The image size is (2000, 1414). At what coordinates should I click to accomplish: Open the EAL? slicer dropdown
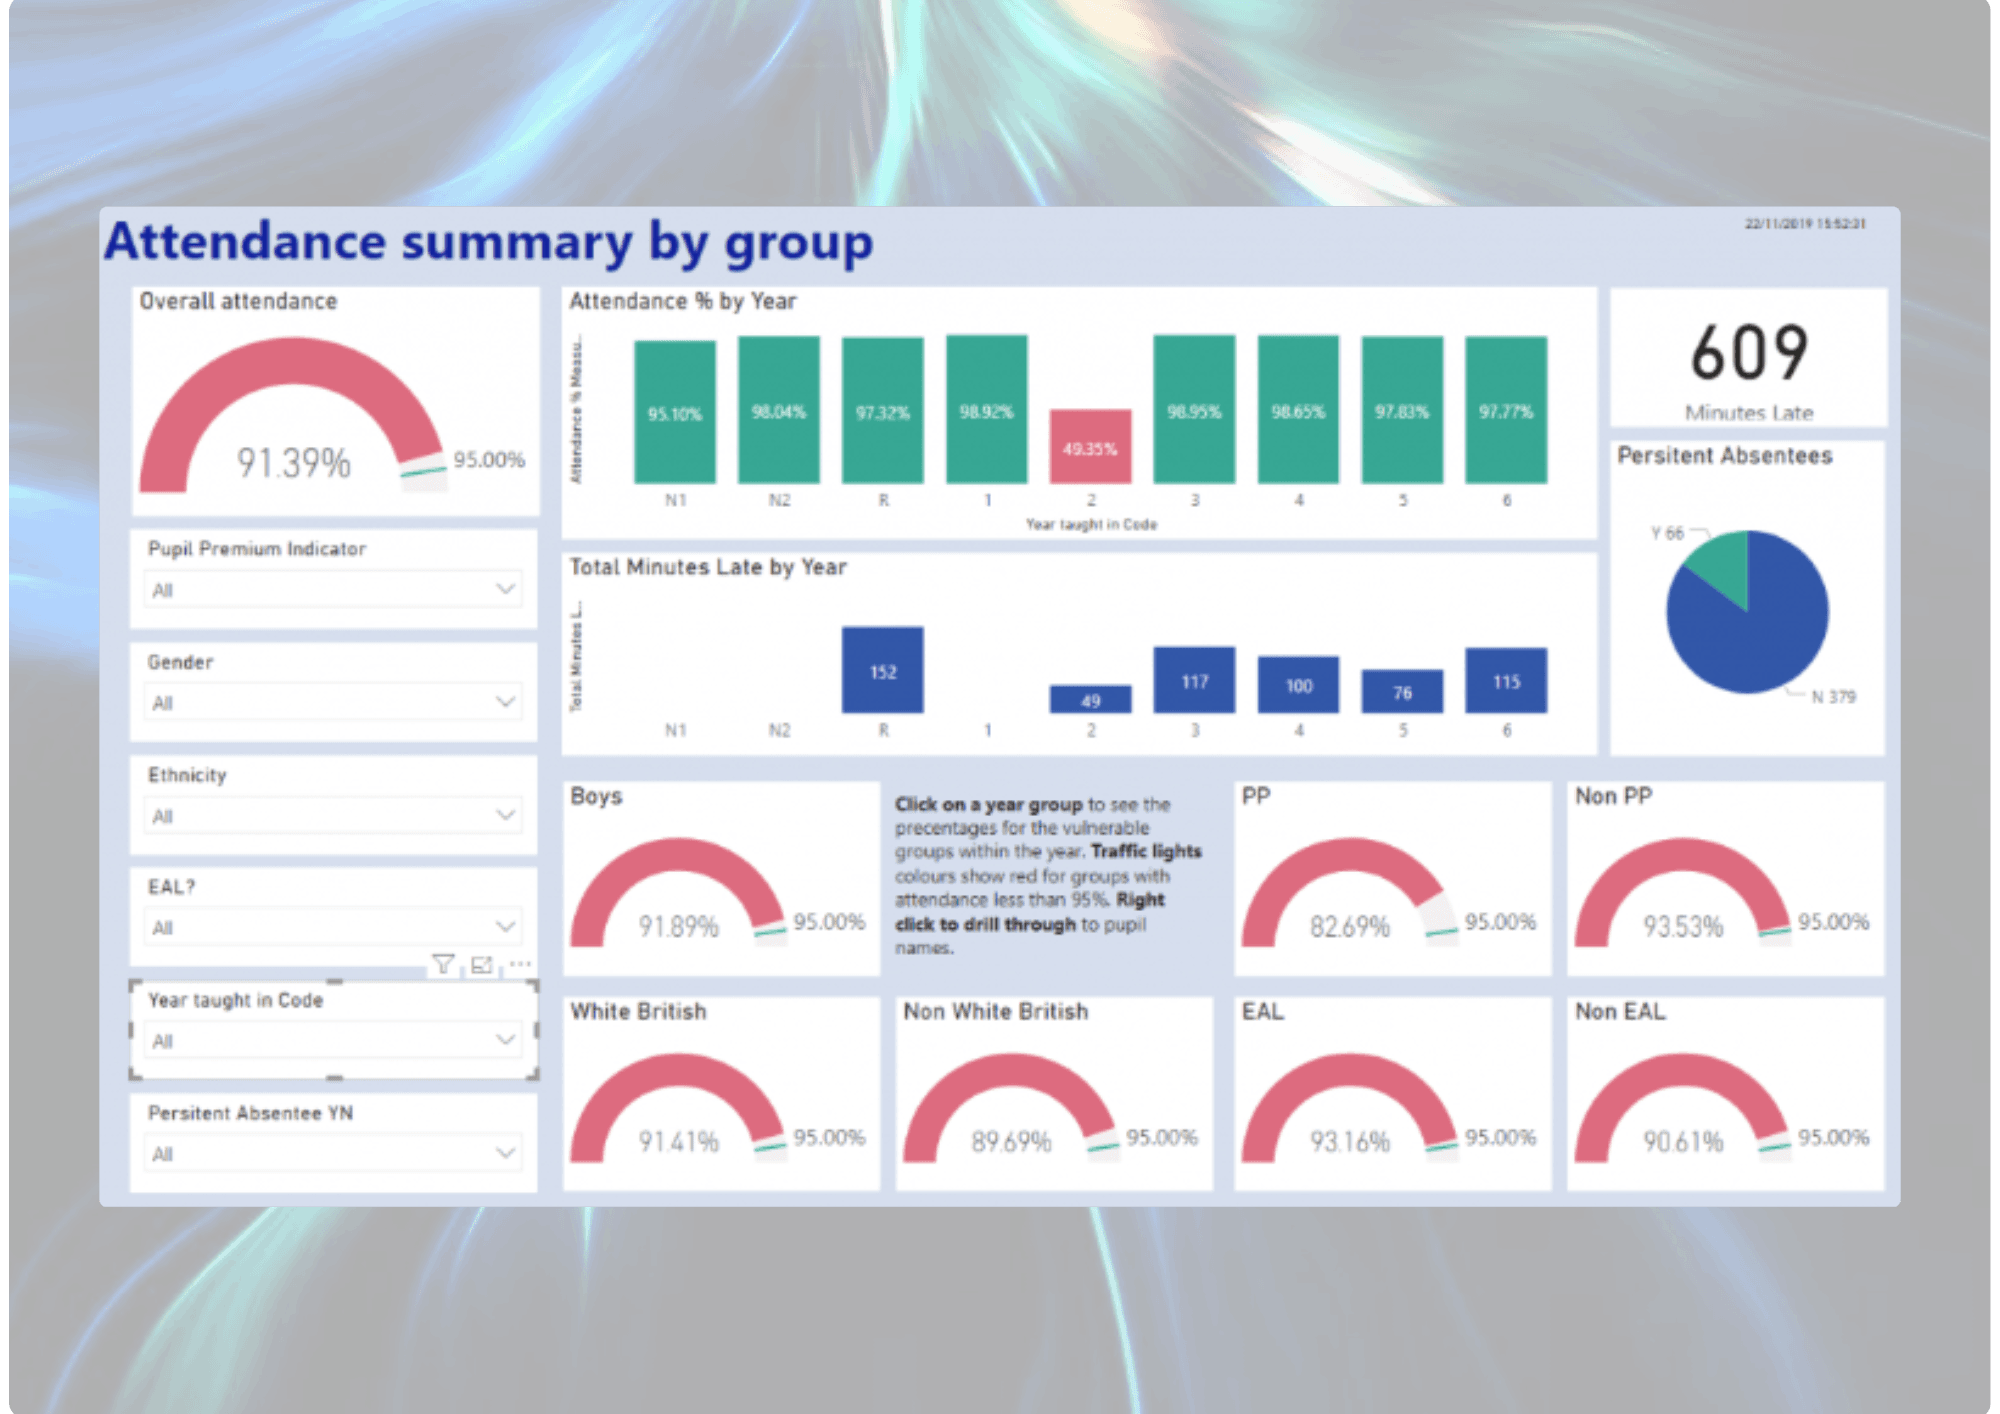(x=334, y=928)
